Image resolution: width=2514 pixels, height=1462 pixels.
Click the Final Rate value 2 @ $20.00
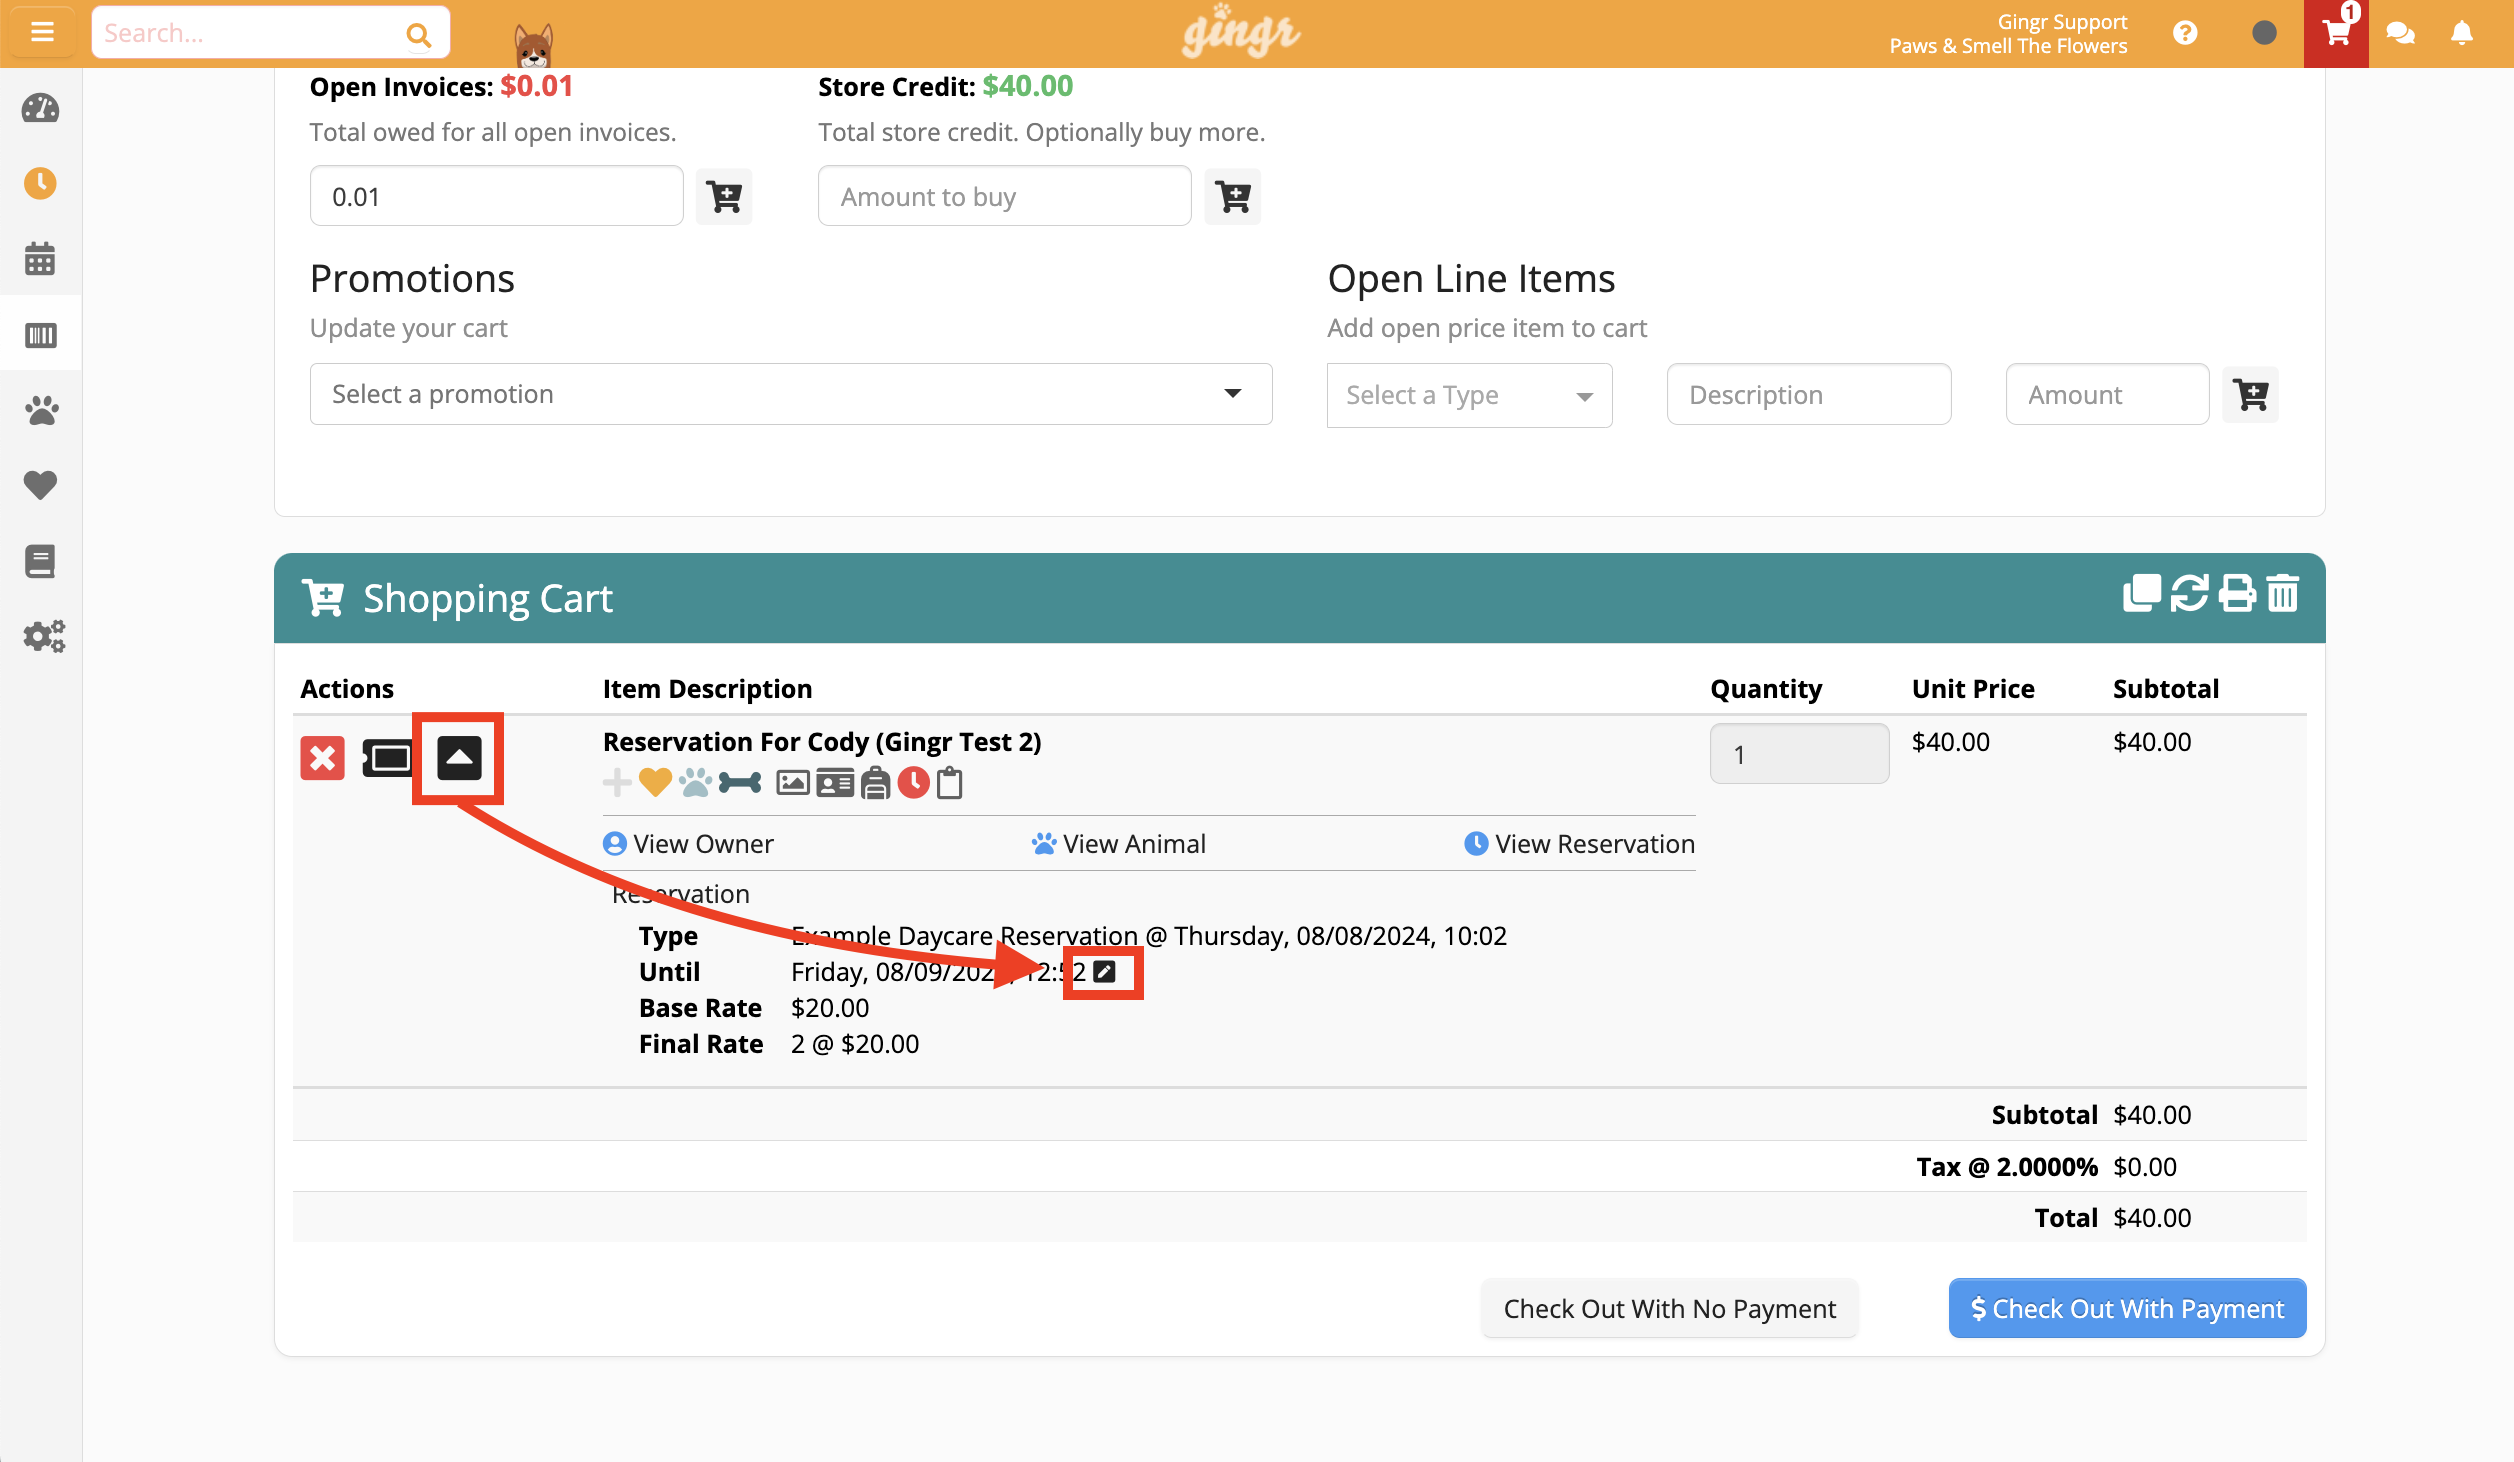[854, 1044]
